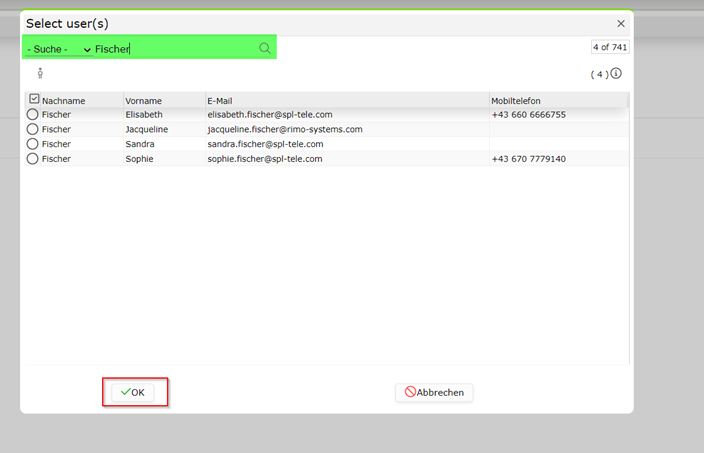This screenshot has height=453, width=704.
Task: Sort by the Nachname column header
Action: point(63,101)
